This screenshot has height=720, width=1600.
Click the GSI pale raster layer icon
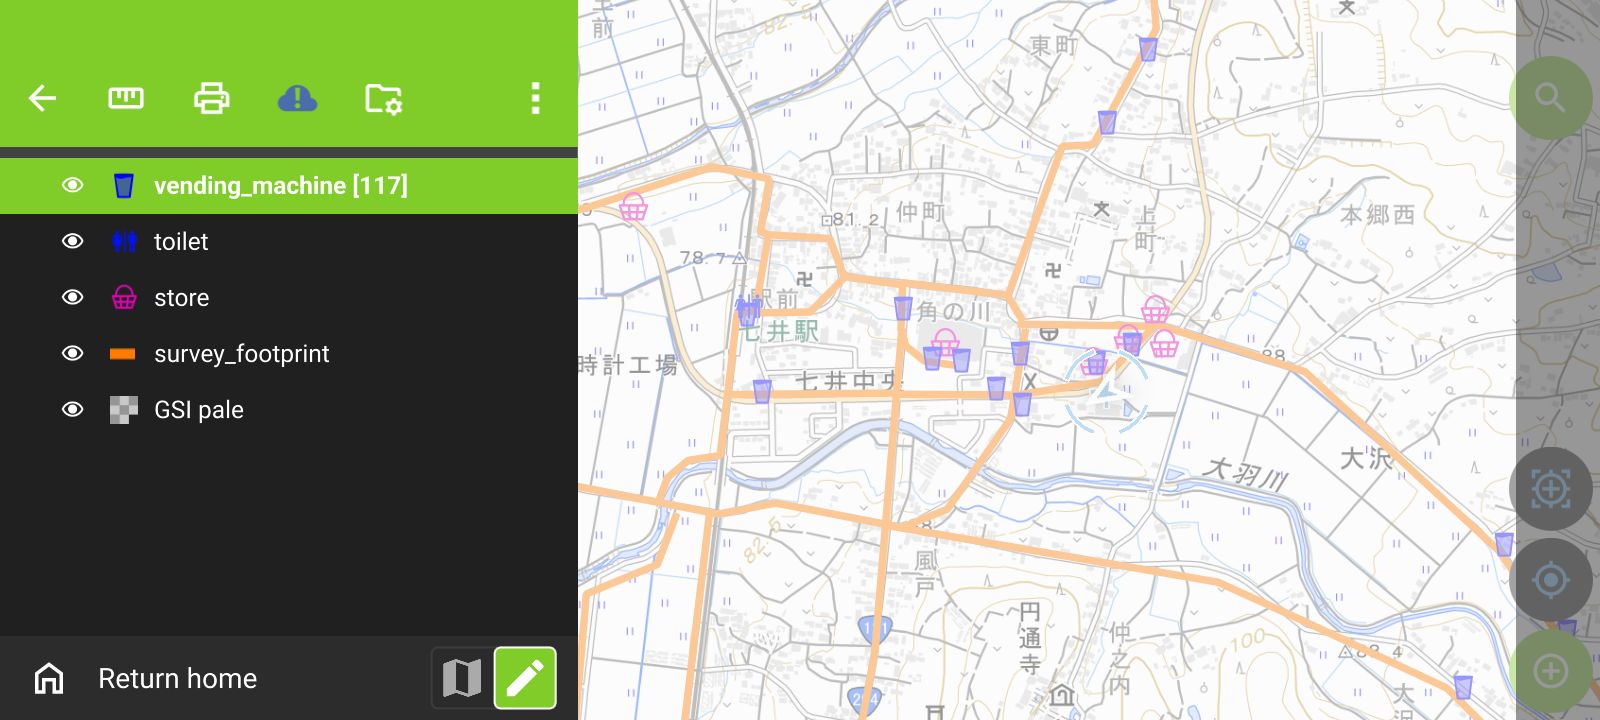click(124, 410)
